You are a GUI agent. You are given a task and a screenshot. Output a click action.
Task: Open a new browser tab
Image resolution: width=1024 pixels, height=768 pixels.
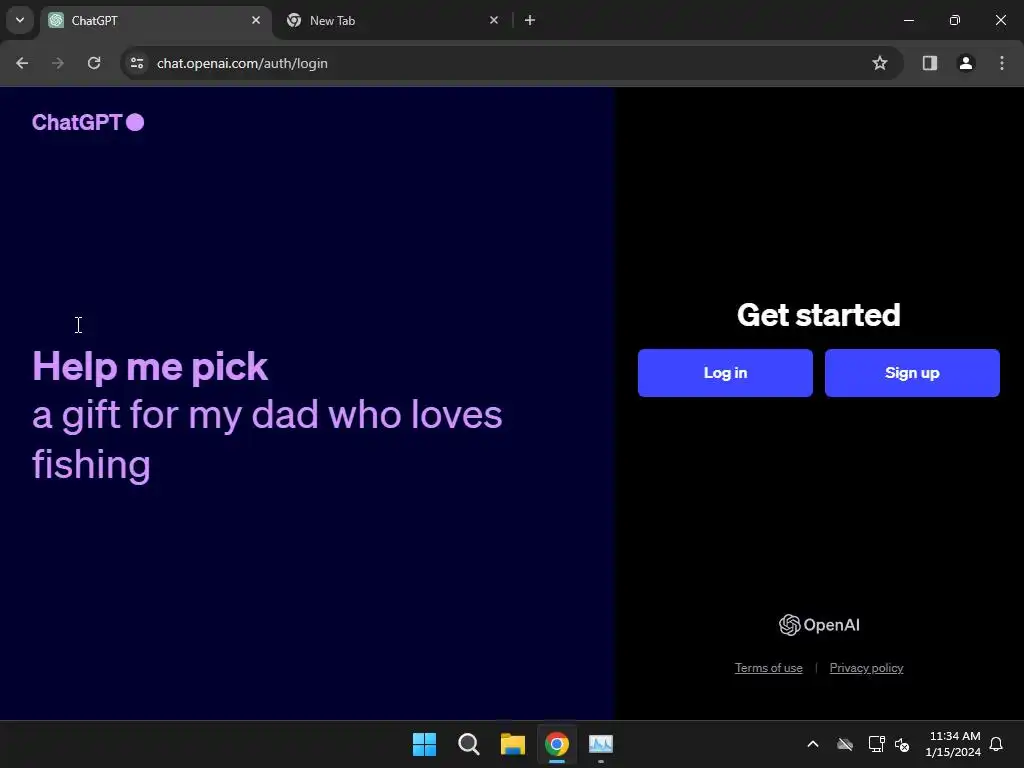pyautogui.click(x=530, y=20)
